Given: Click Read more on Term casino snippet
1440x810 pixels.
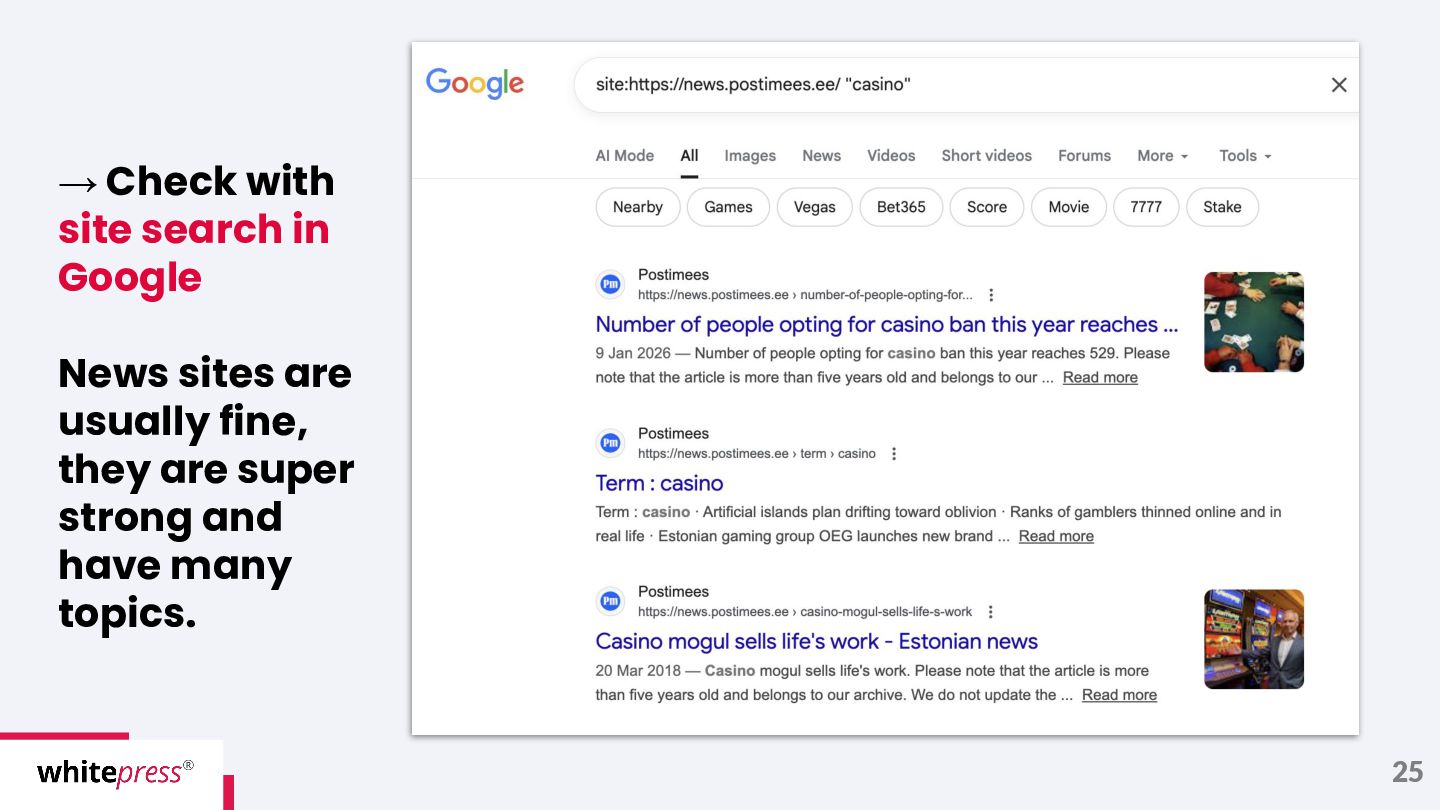Looking at the screenshot, I should pyautogui.click(x=1056, y=536).
